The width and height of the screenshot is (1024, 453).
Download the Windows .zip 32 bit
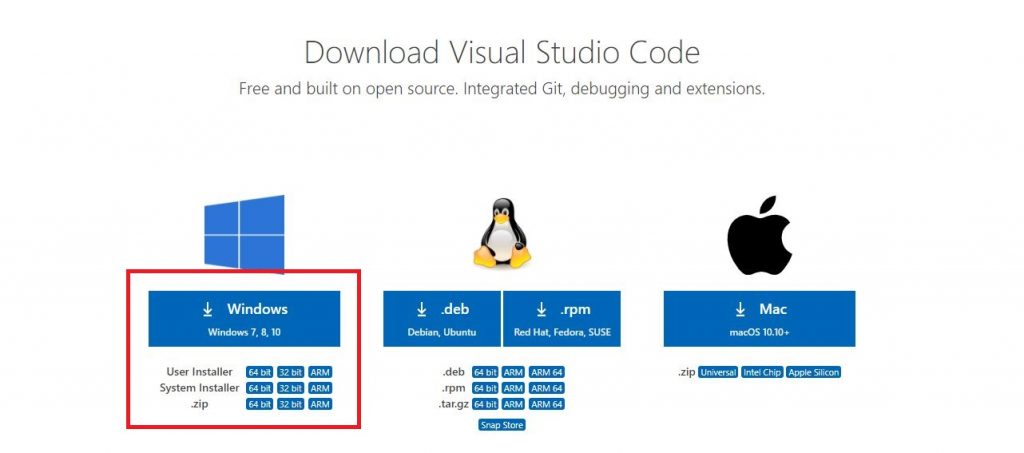click(x=290, y=404)
